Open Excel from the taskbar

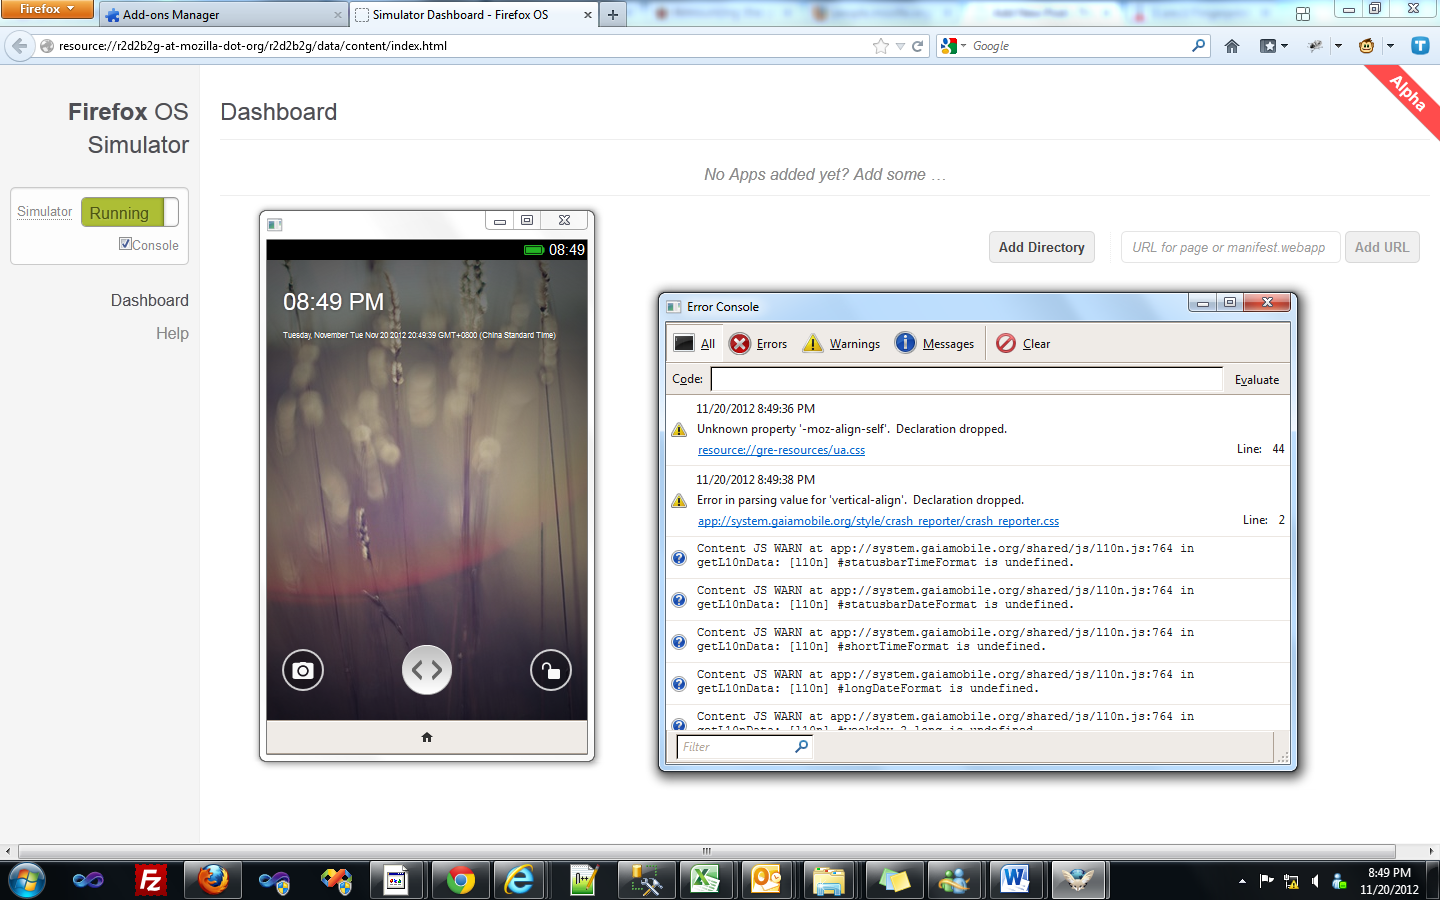pyautogui.click(x=706, y=880)
